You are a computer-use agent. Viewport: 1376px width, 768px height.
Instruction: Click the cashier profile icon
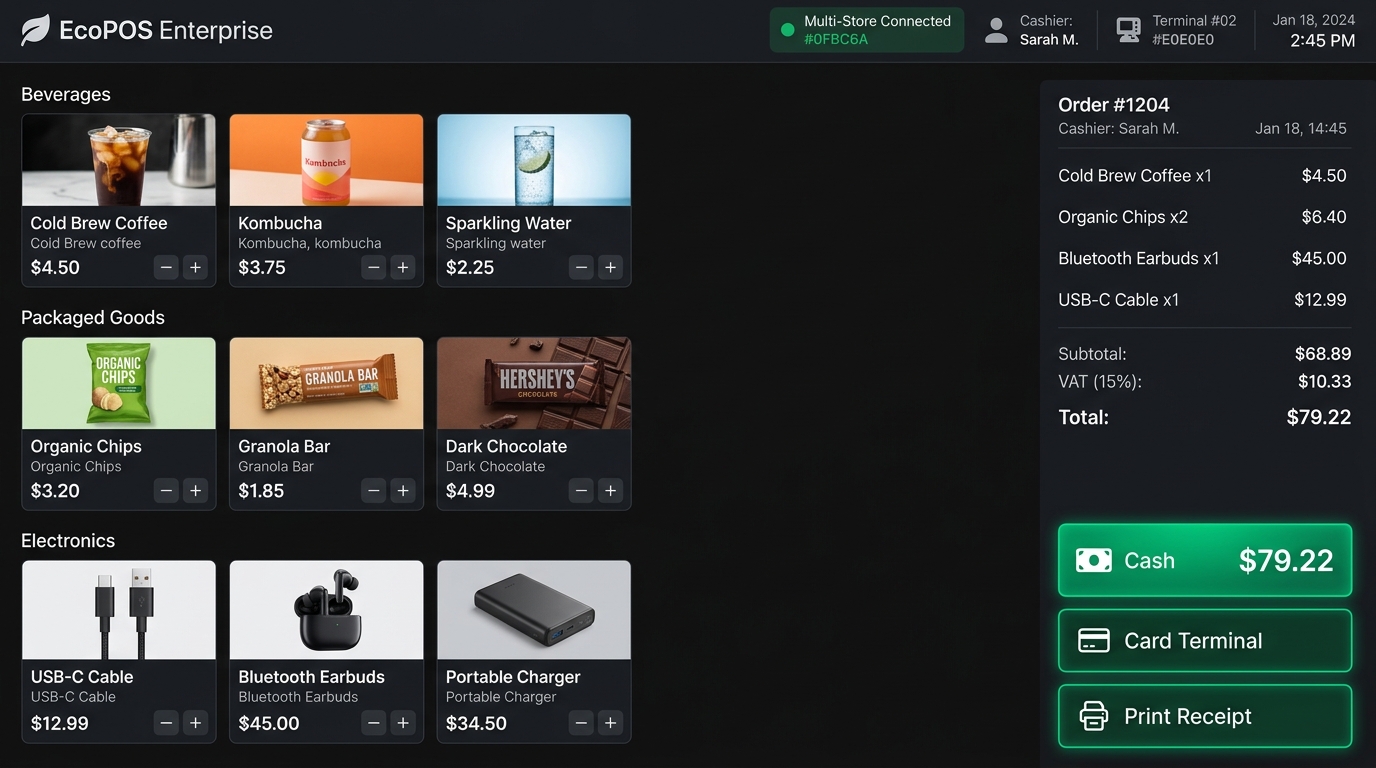[996, 30]
